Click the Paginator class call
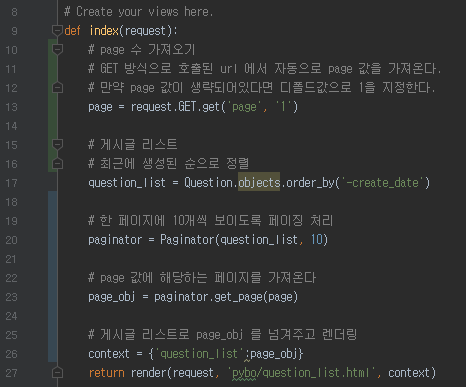The image size is (466, 387). (187, 240)
